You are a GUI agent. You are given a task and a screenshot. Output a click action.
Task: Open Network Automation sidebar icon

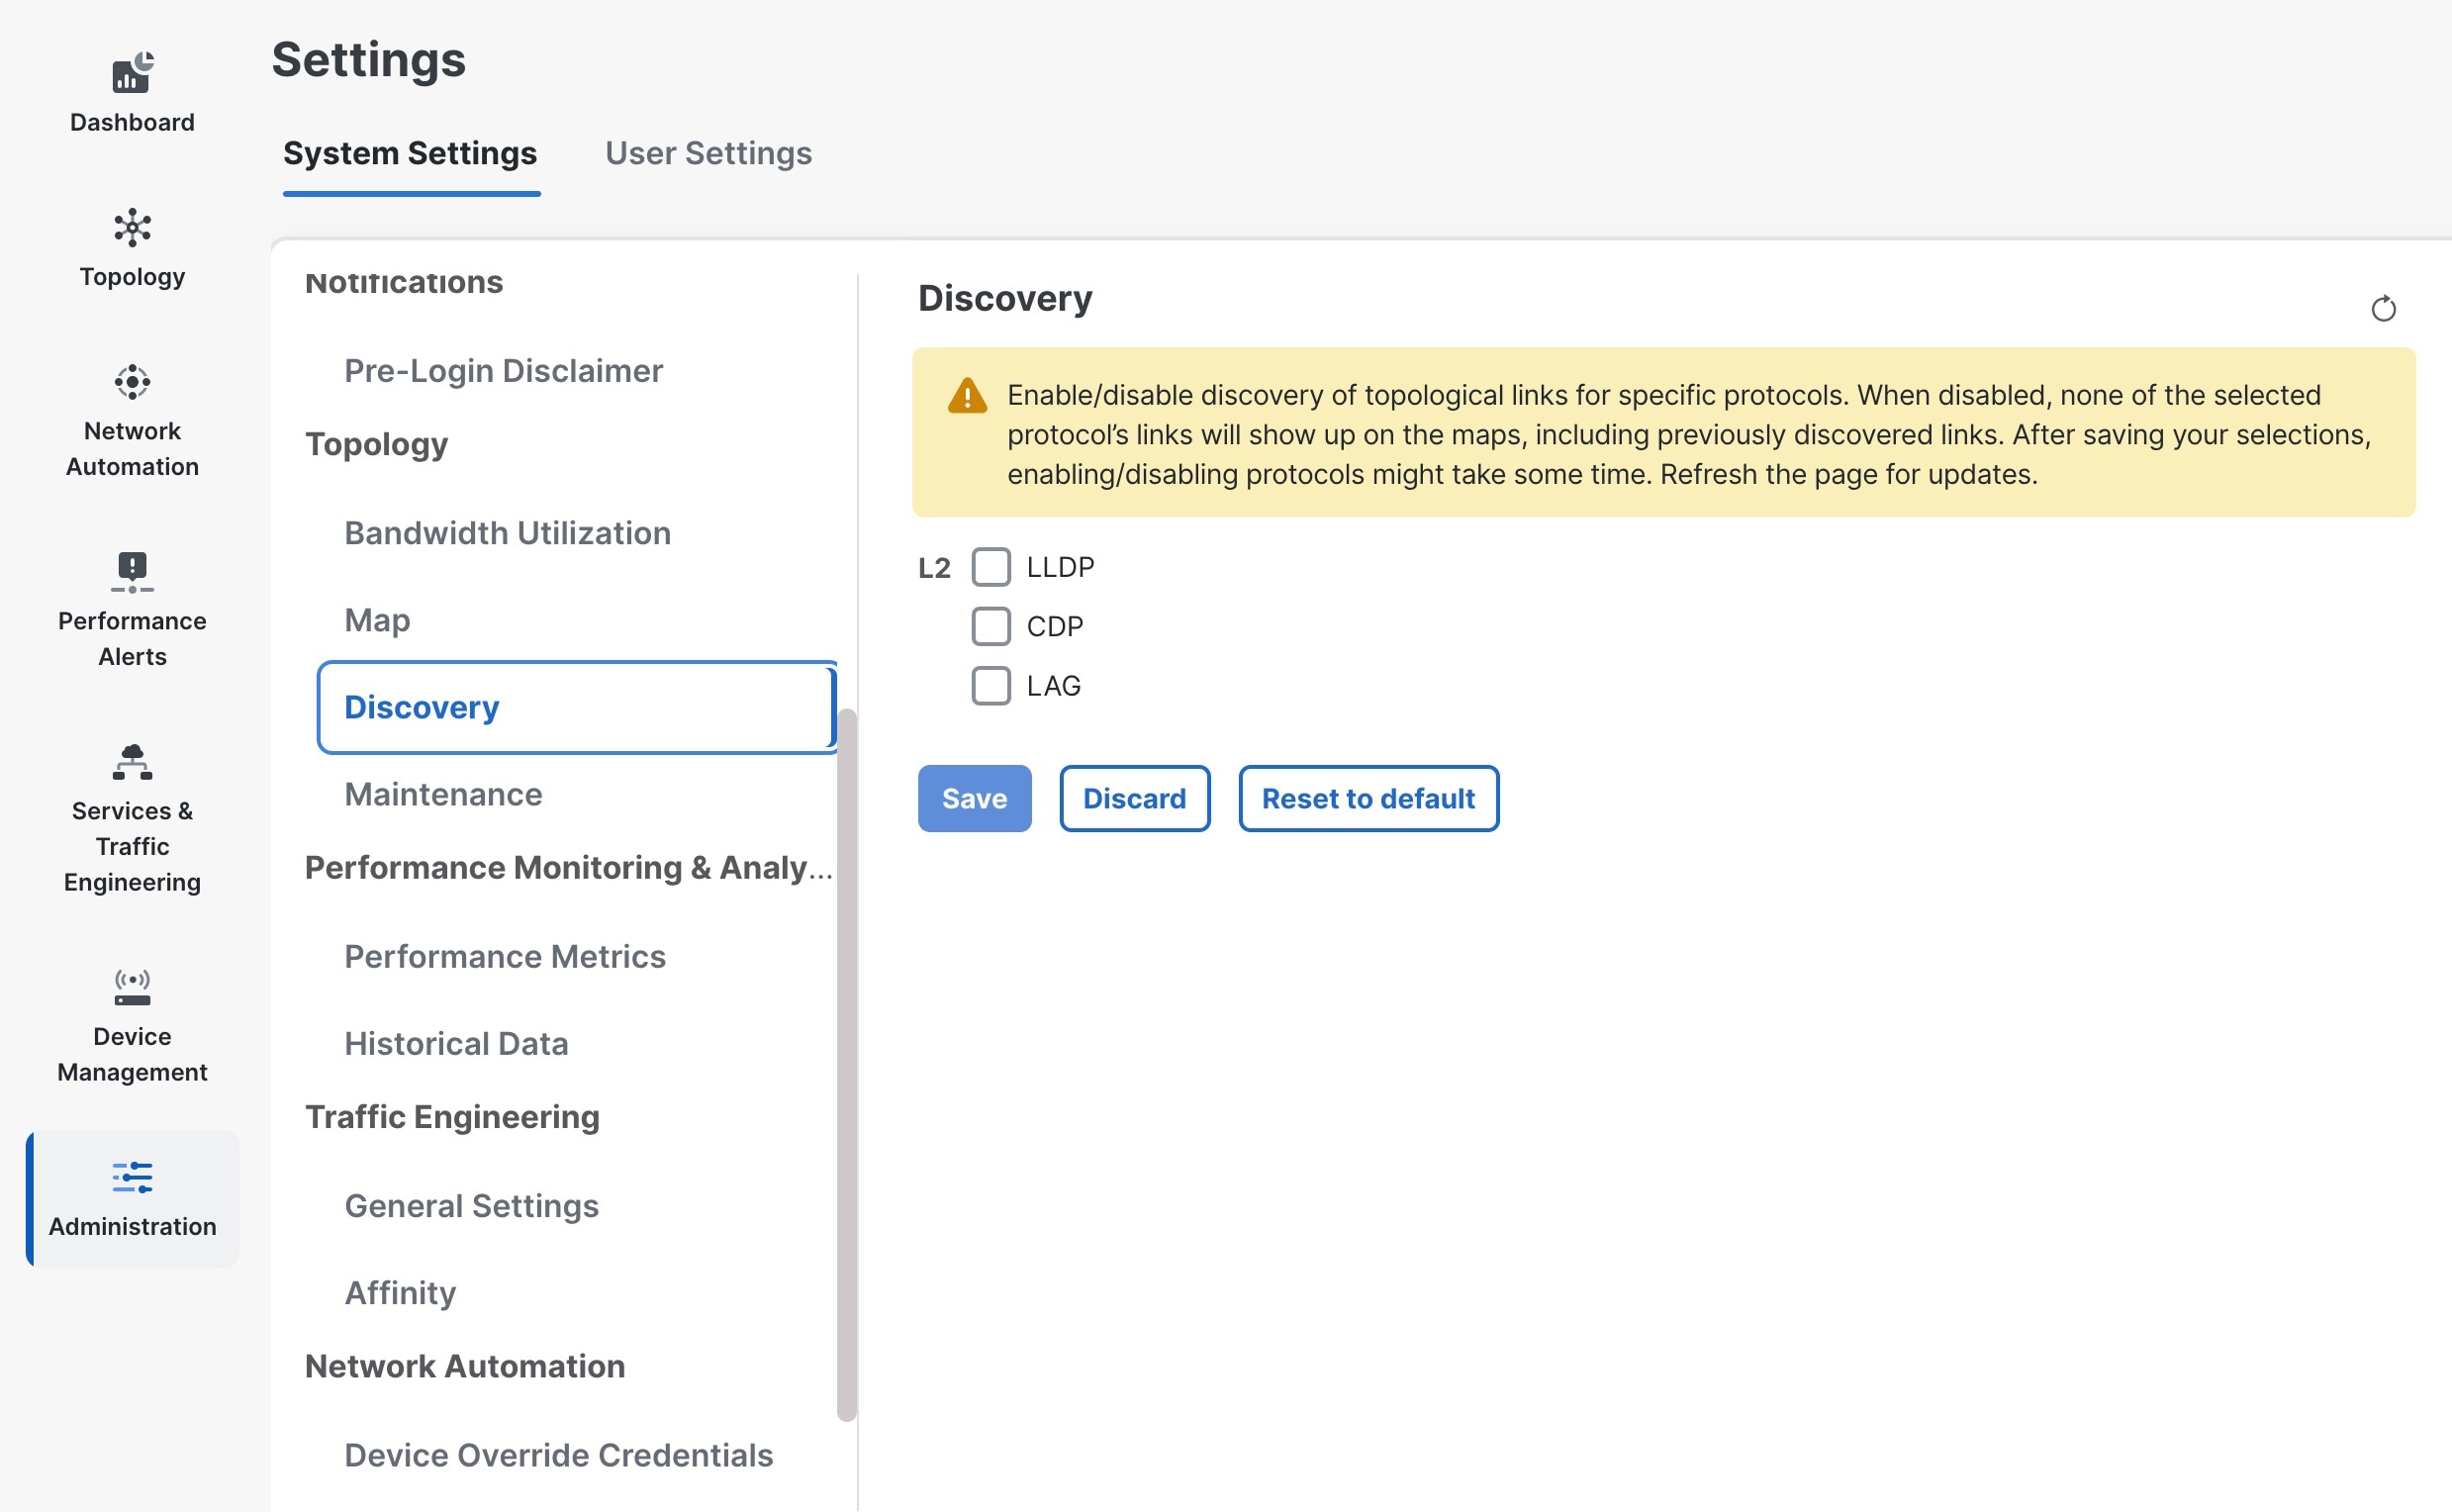[132, 382]
